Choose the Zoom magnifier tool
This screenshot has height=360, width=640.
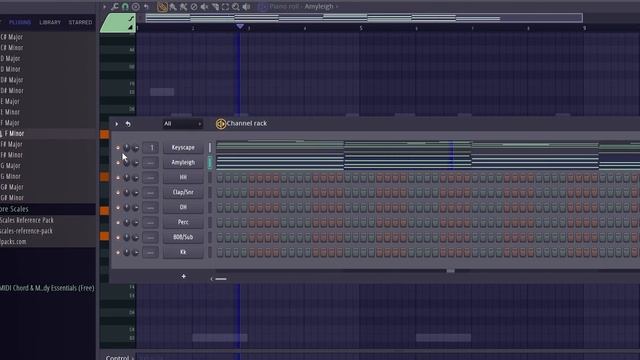(236, 7)
